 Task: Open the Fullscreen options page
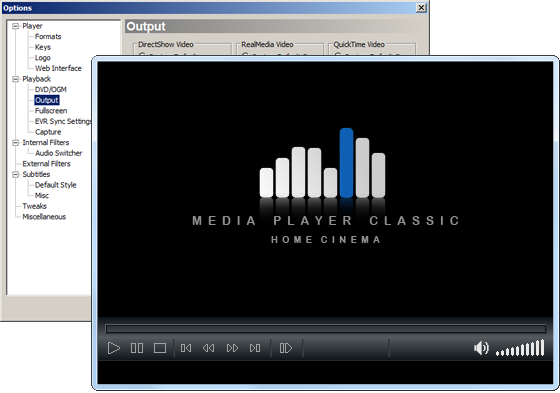coord(51,111)
